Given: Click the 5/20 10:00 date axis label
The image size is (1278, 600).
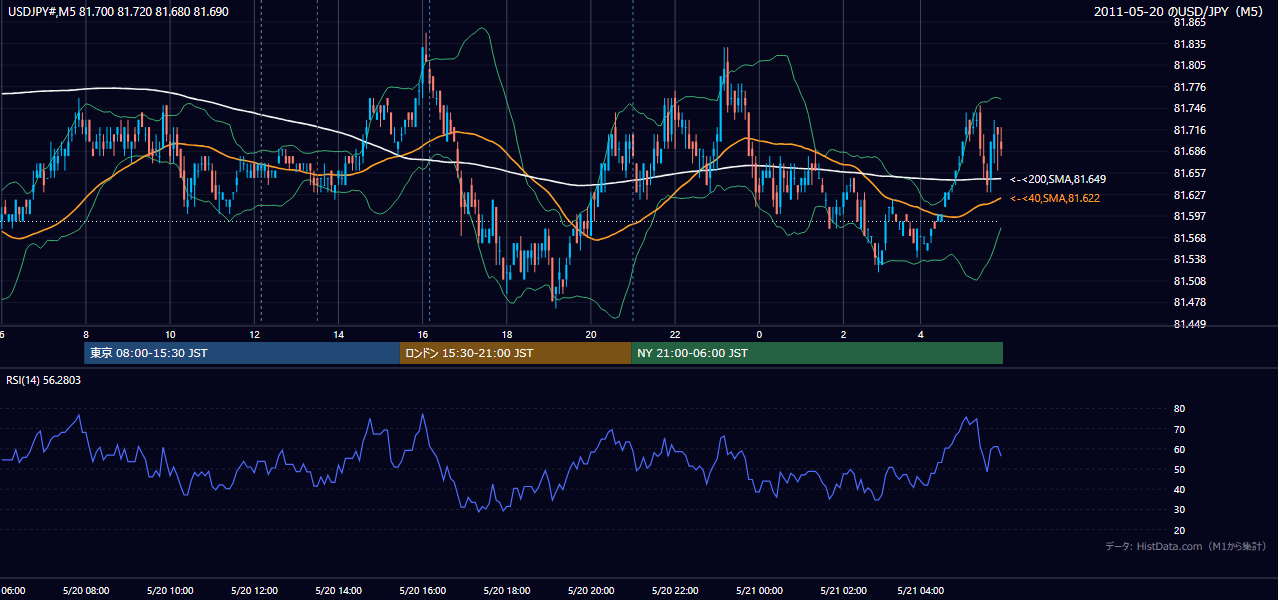Looking at the screenshot, I should point(170,591).
